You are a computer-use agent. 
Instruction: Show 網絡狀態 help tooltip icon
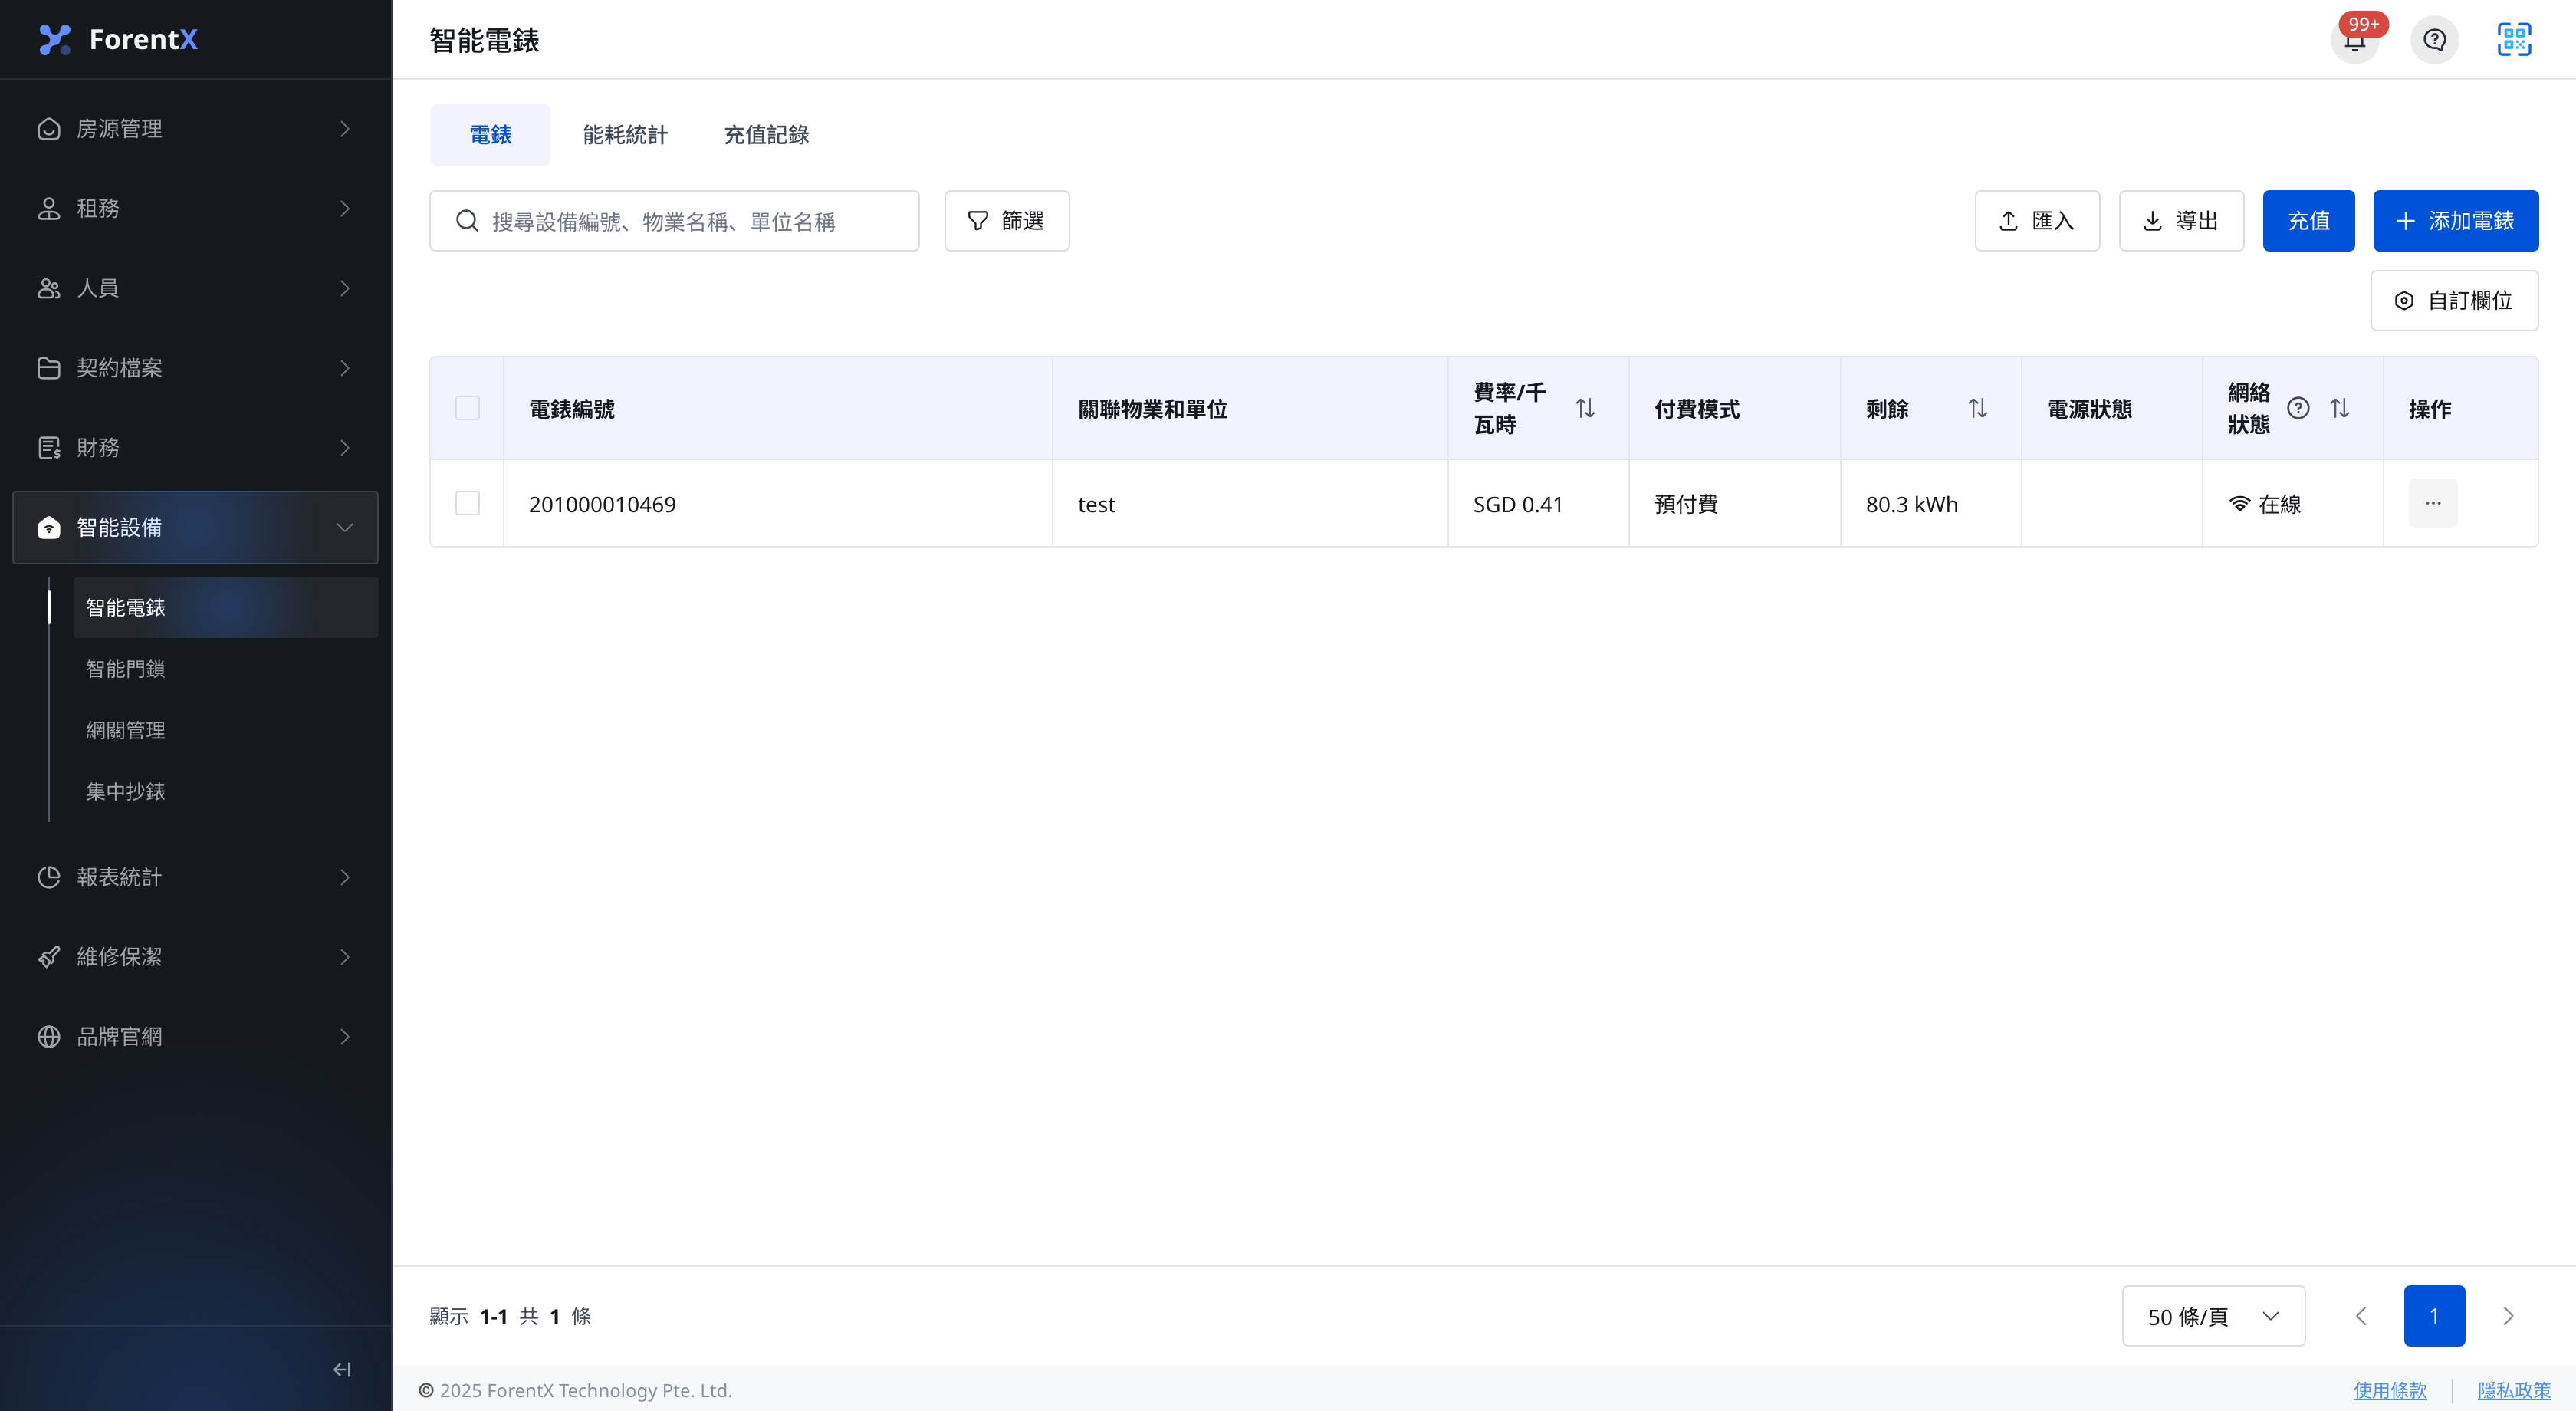pos(2298,408)
